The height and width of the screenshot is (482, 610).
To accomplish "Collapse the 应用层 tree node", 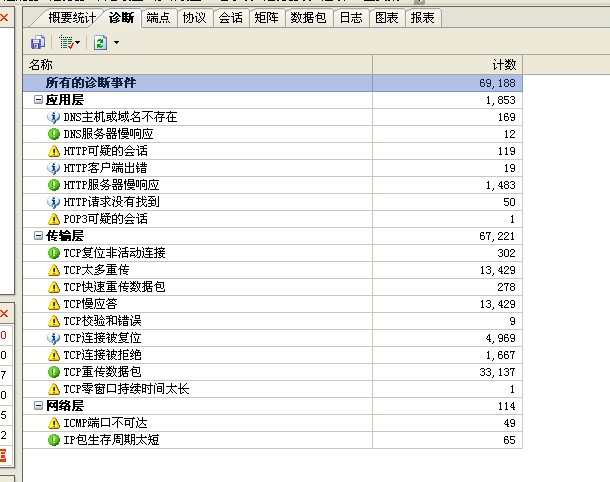I will pos(38,100).
